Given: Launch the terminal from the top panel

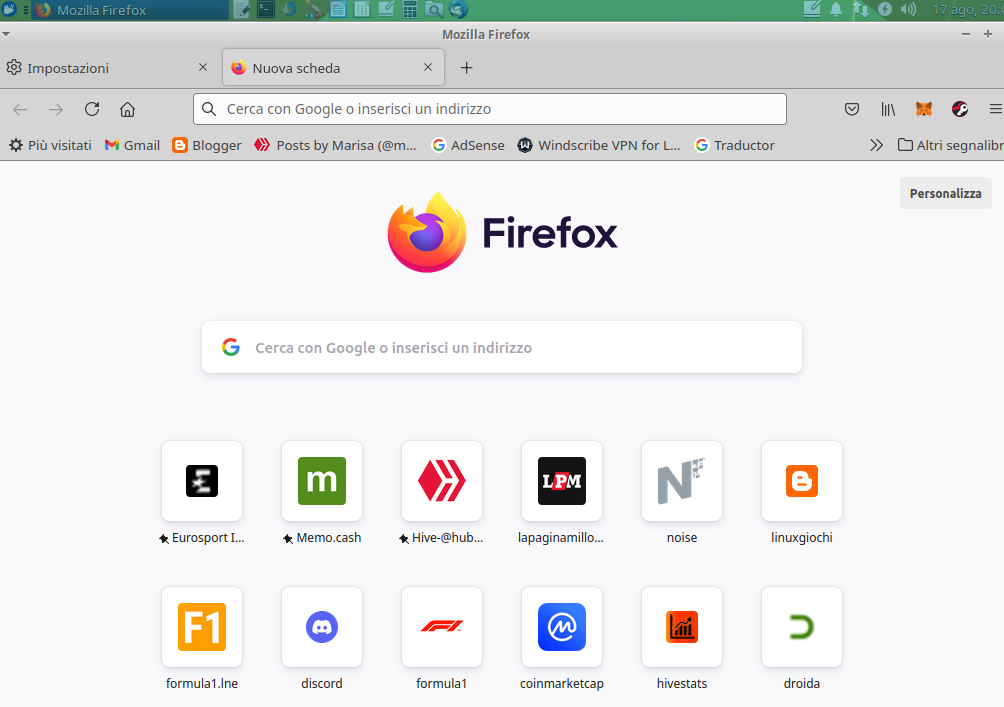Looking at the screenshot, I should [x=266, y=10].
